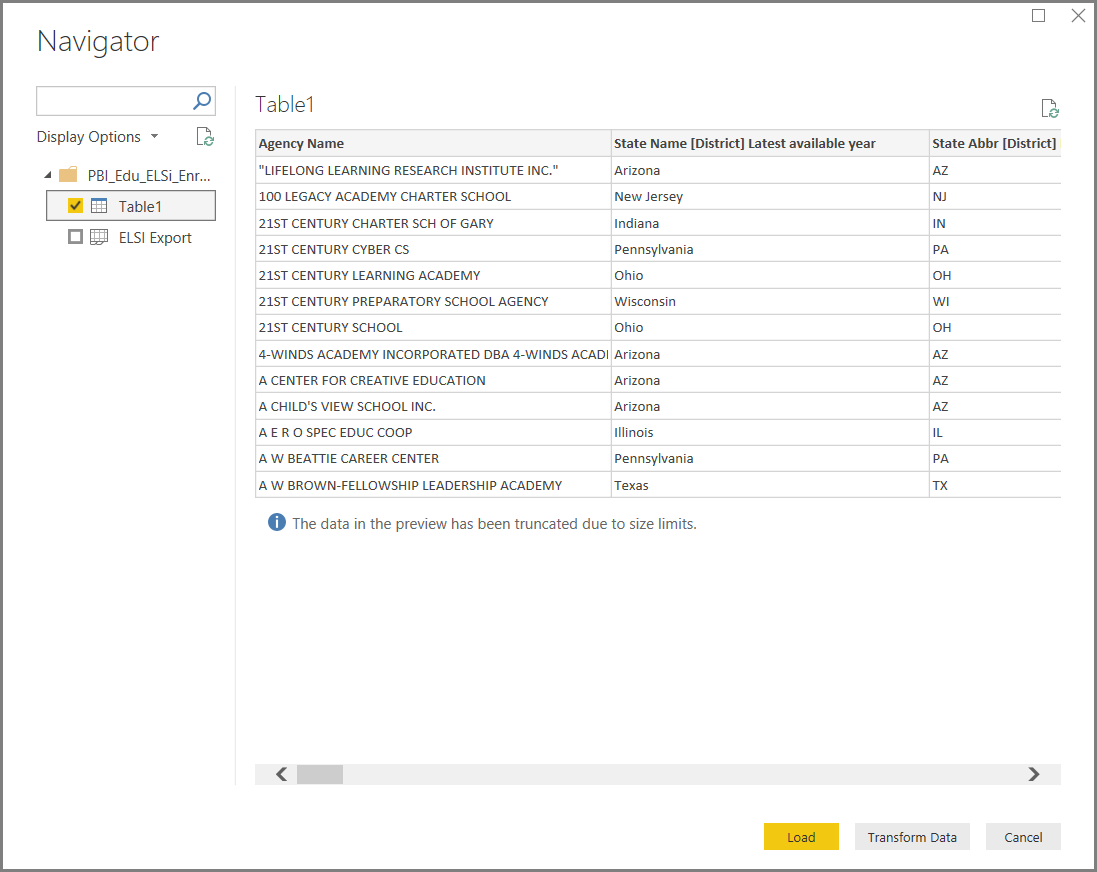
Task: Click A E R O SPEC EDUC COOP cell
Action: pyautogui.click(x=433, y=433)
